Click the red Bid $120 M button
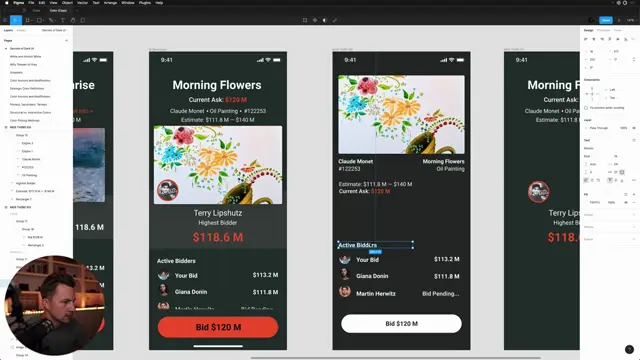Image resolution: width=640 pixels, height=360 pixels. (218, 327)
